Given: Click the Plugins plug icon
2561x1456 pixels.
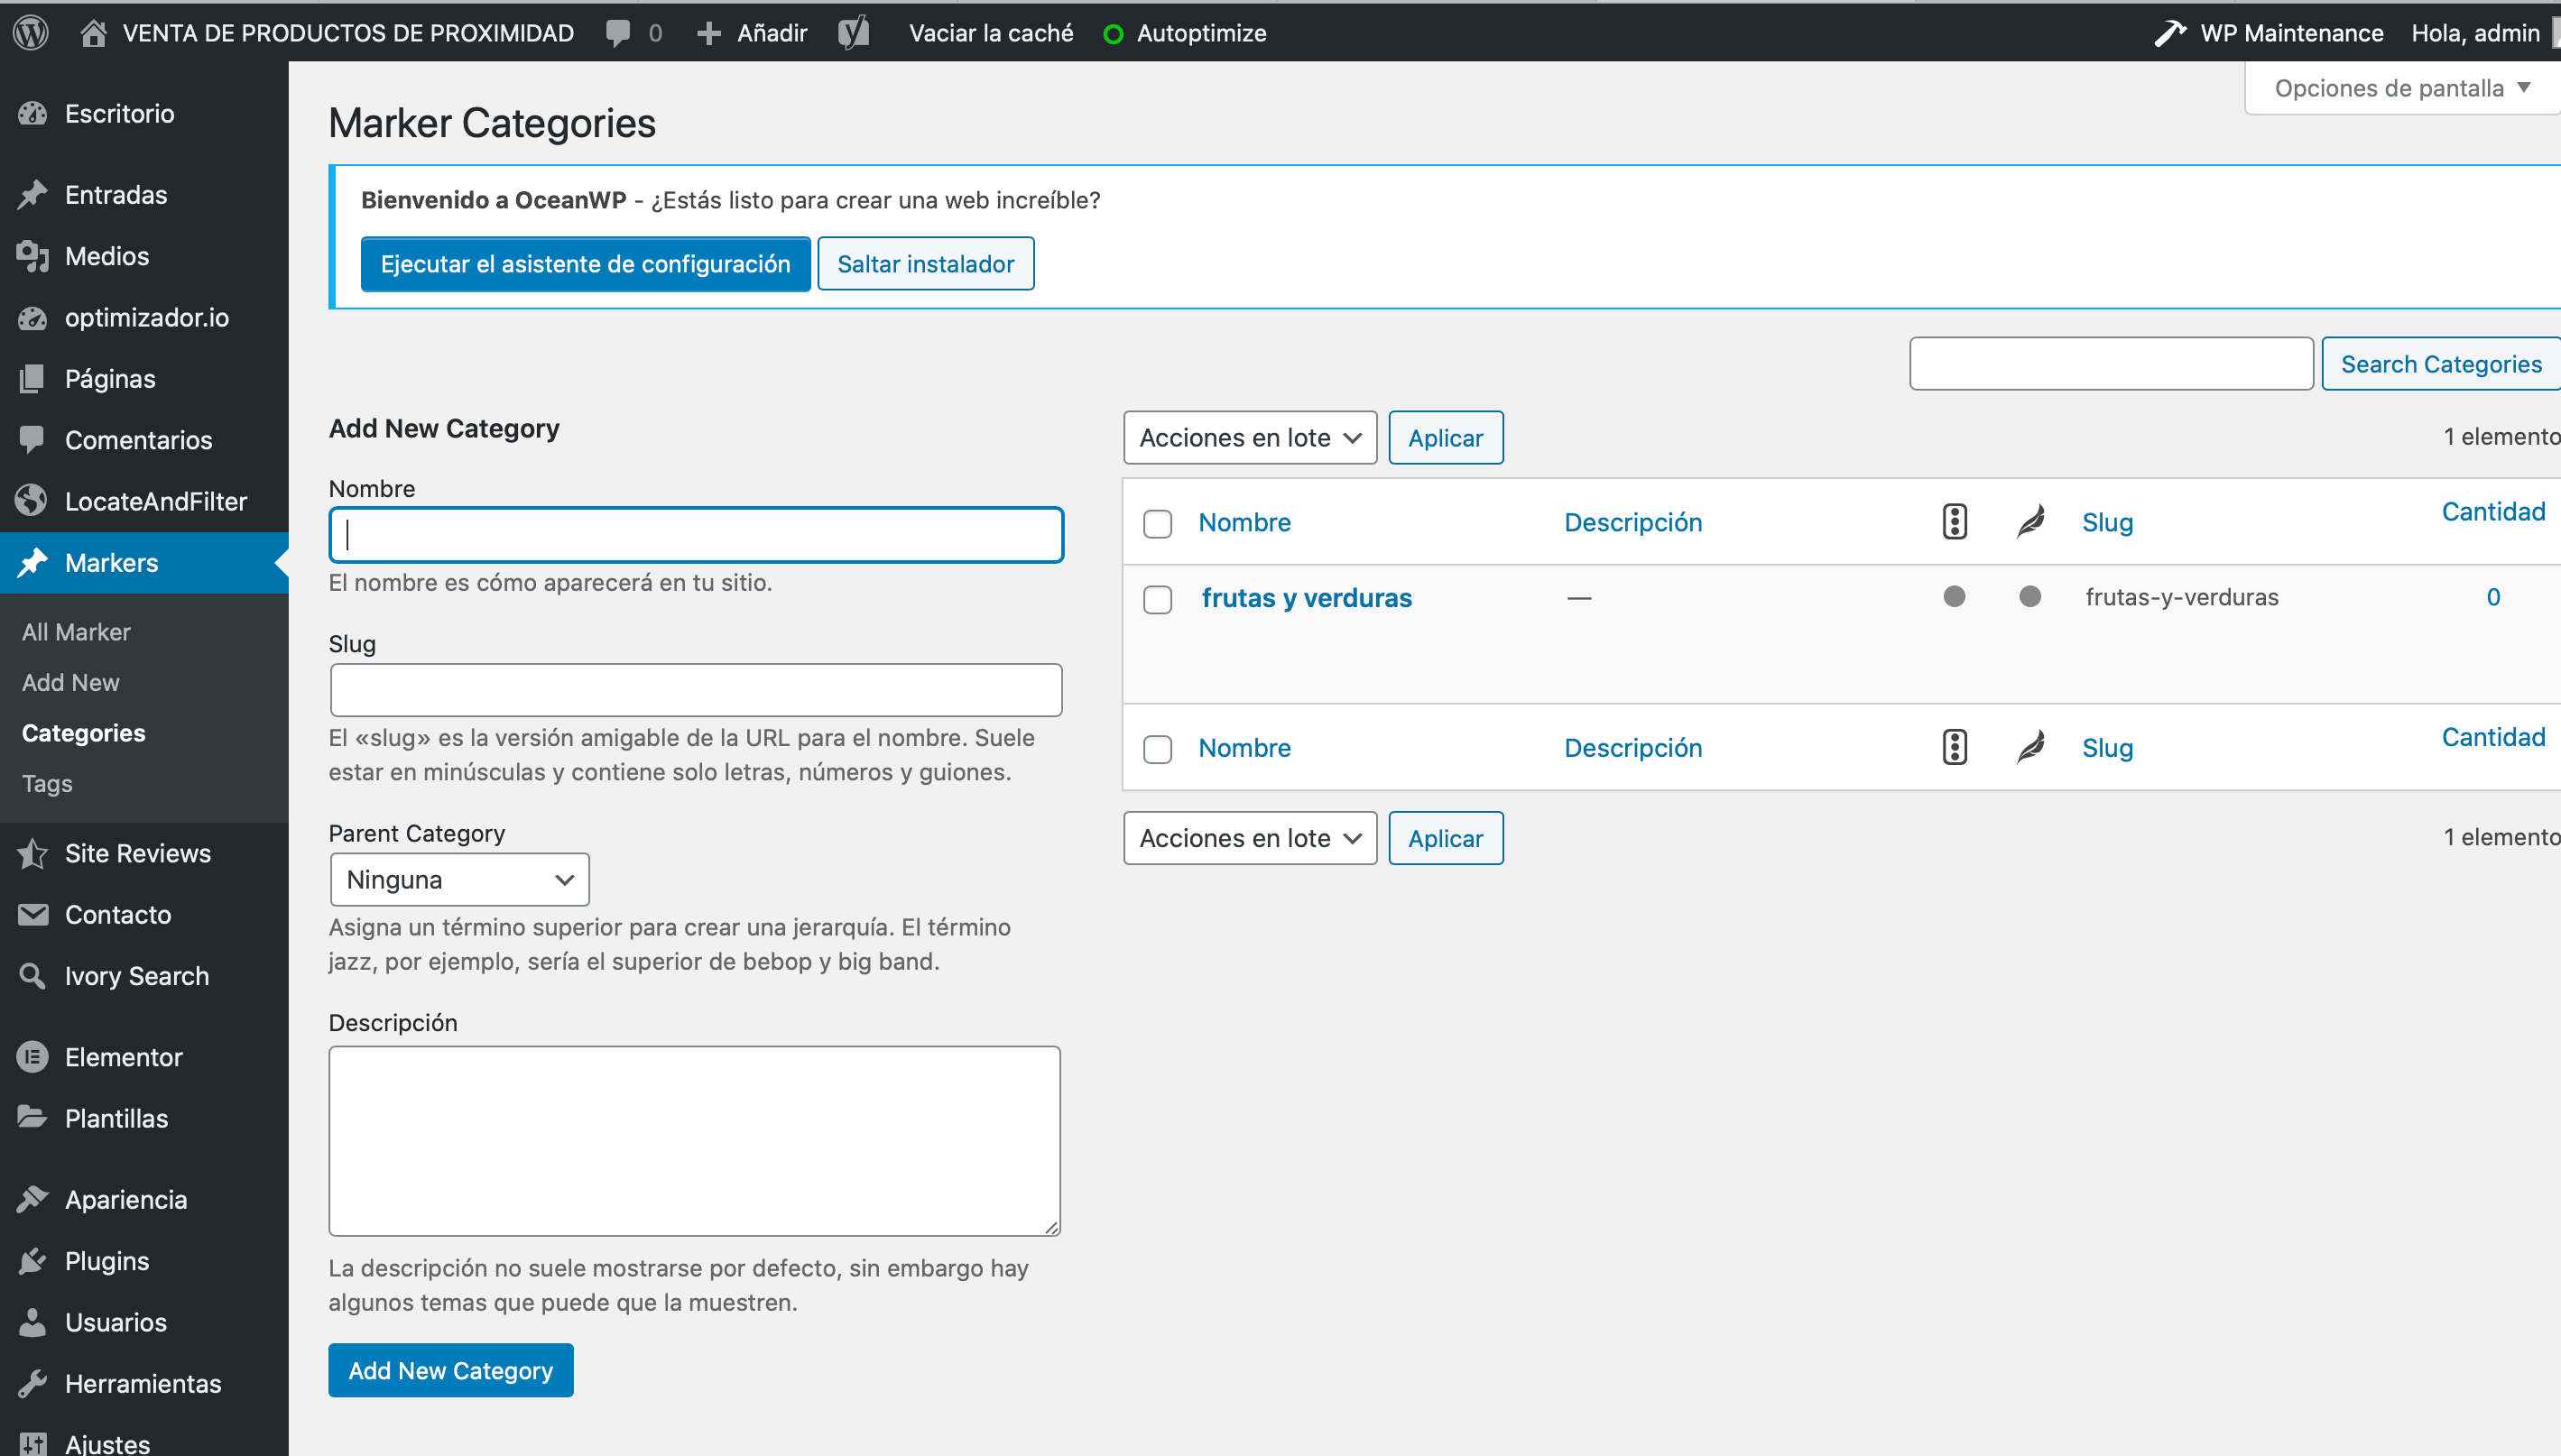Looking at the screenshot, I should point(33,1261).
